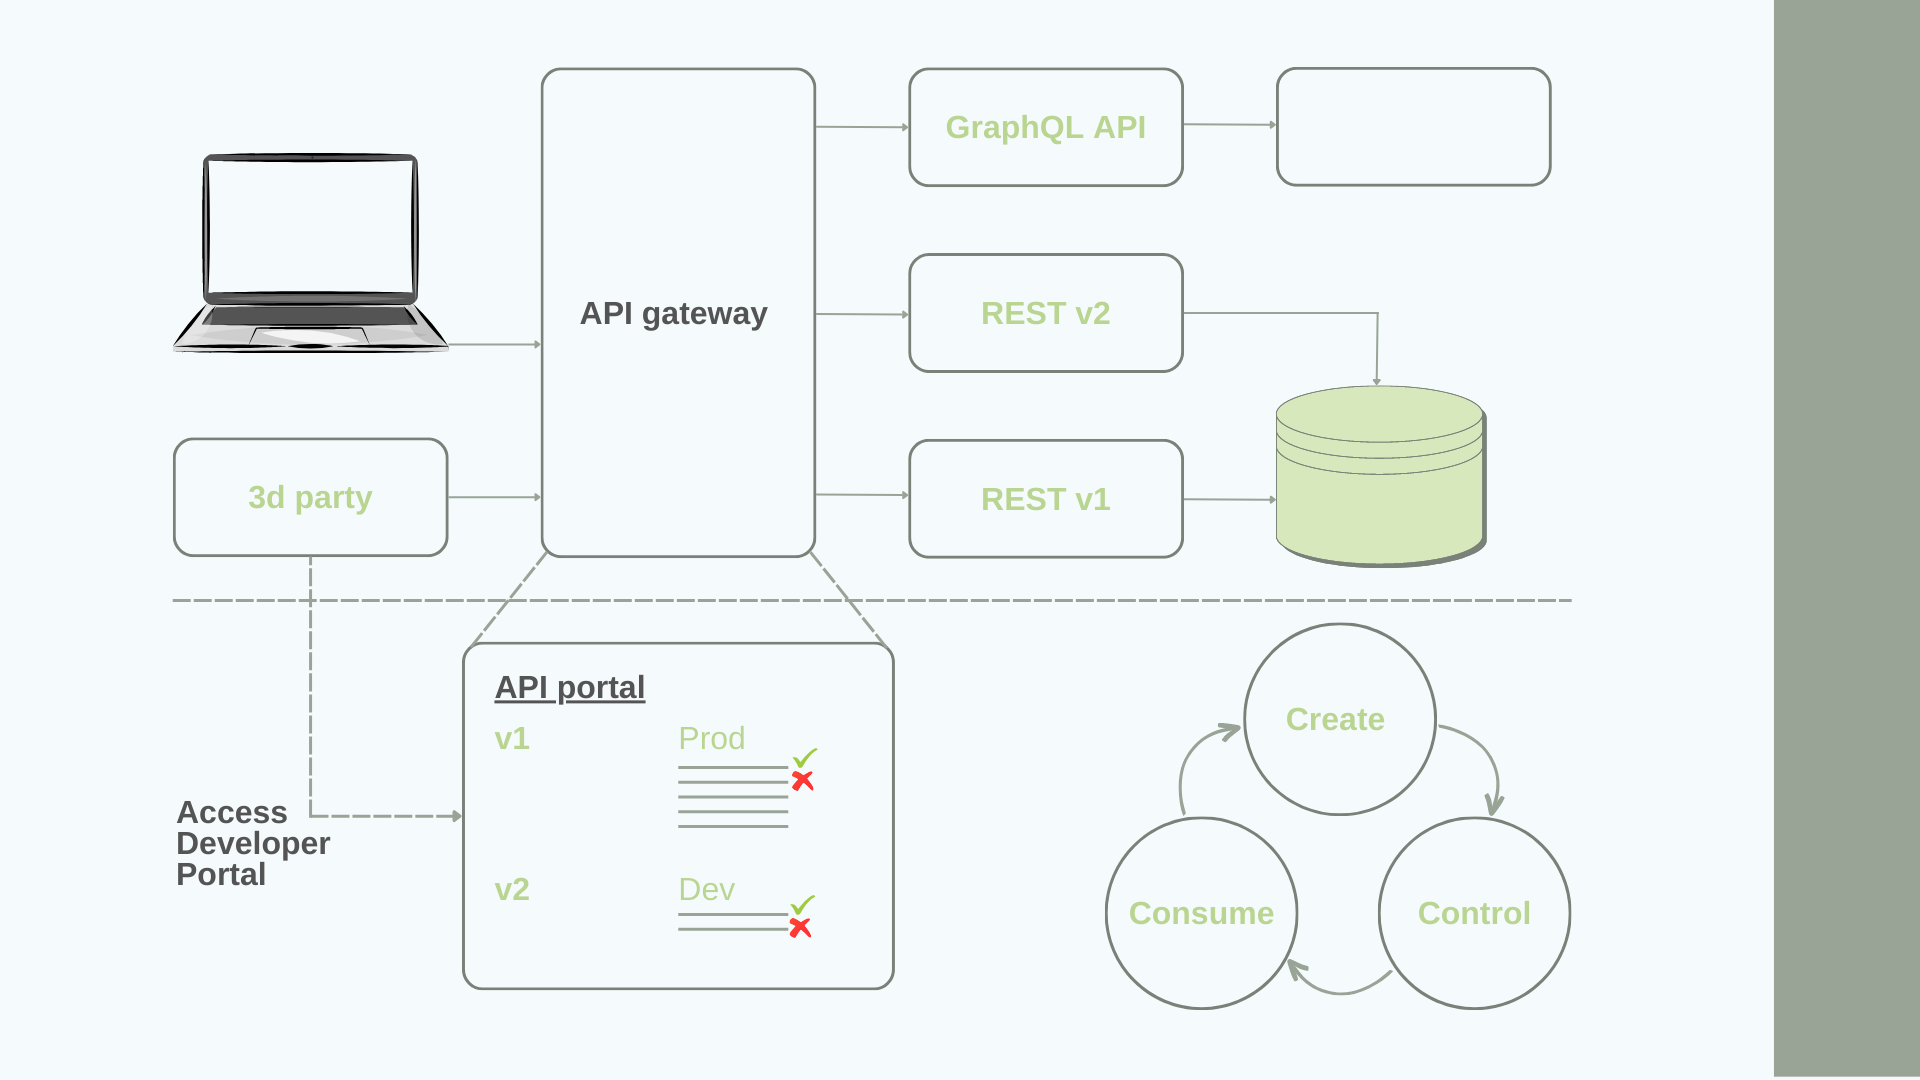Screen dimensions: 1920x1080
Task: Open the GraphQL API box
Action: (x=1045, y=126)
